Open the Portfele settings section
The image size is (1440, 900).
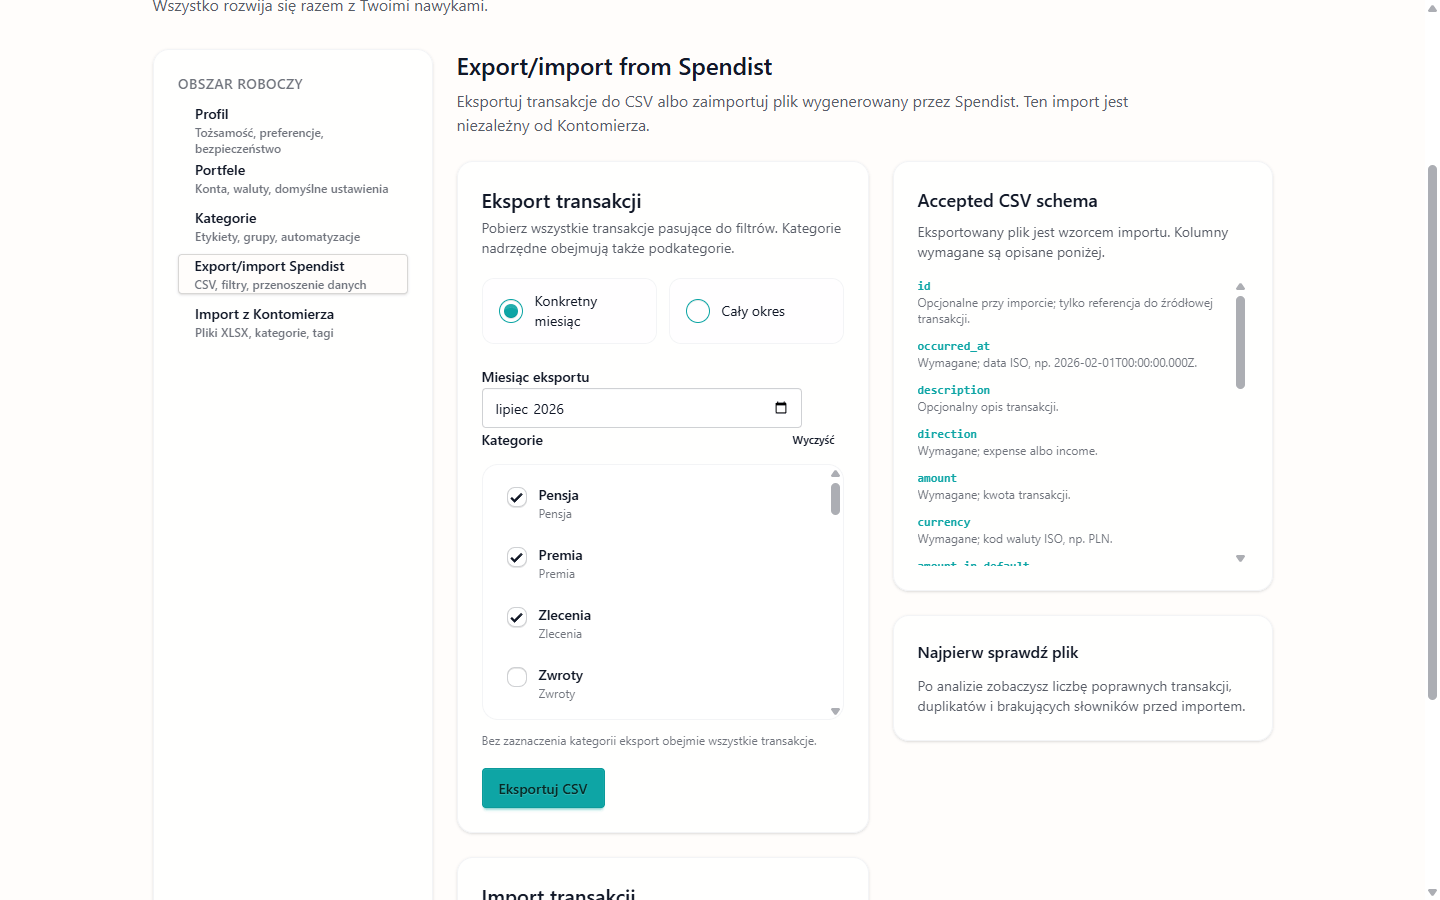coord(293,179)
